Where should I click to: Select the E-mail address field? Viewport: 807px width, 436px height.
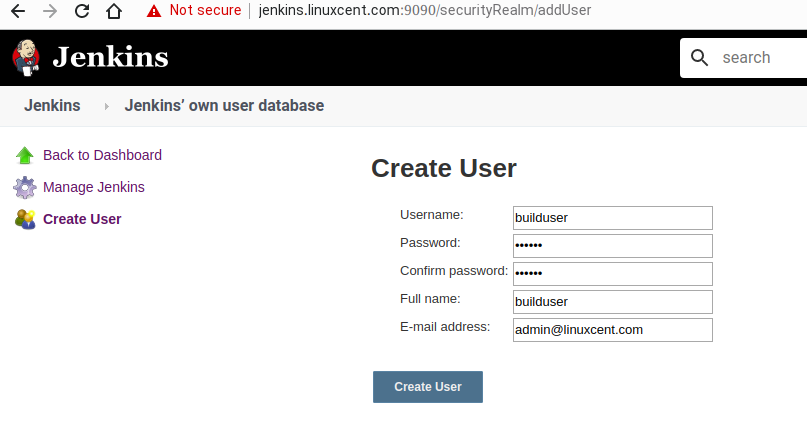(x=612, y=329)
